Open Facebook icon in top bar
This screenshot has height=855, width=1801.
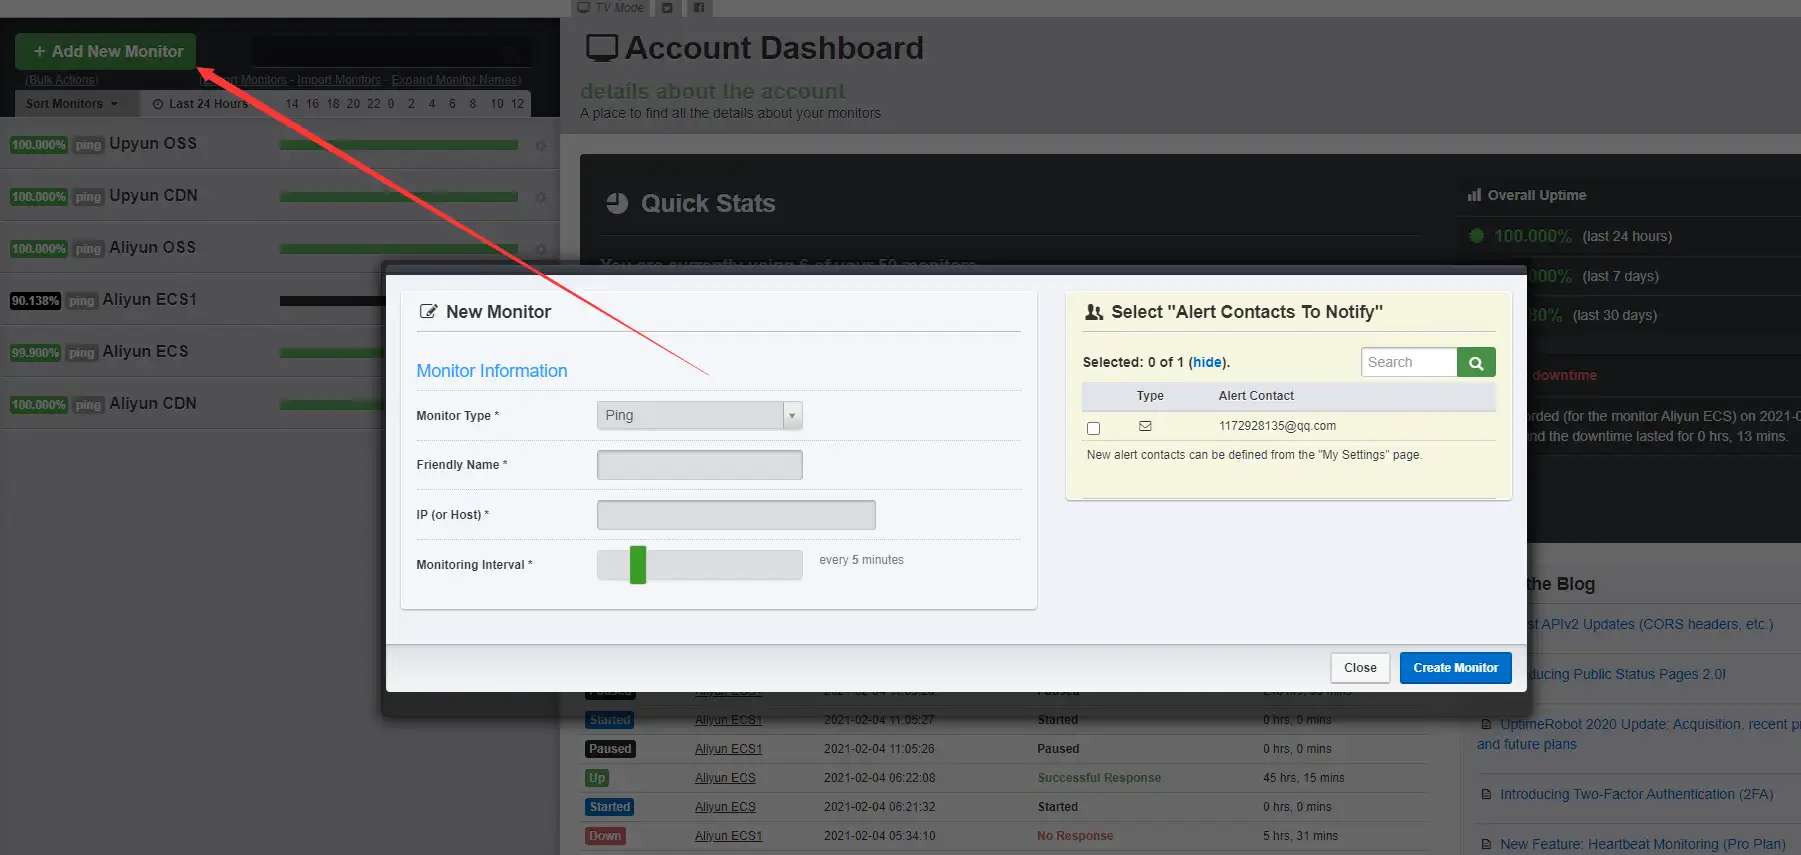699,8
